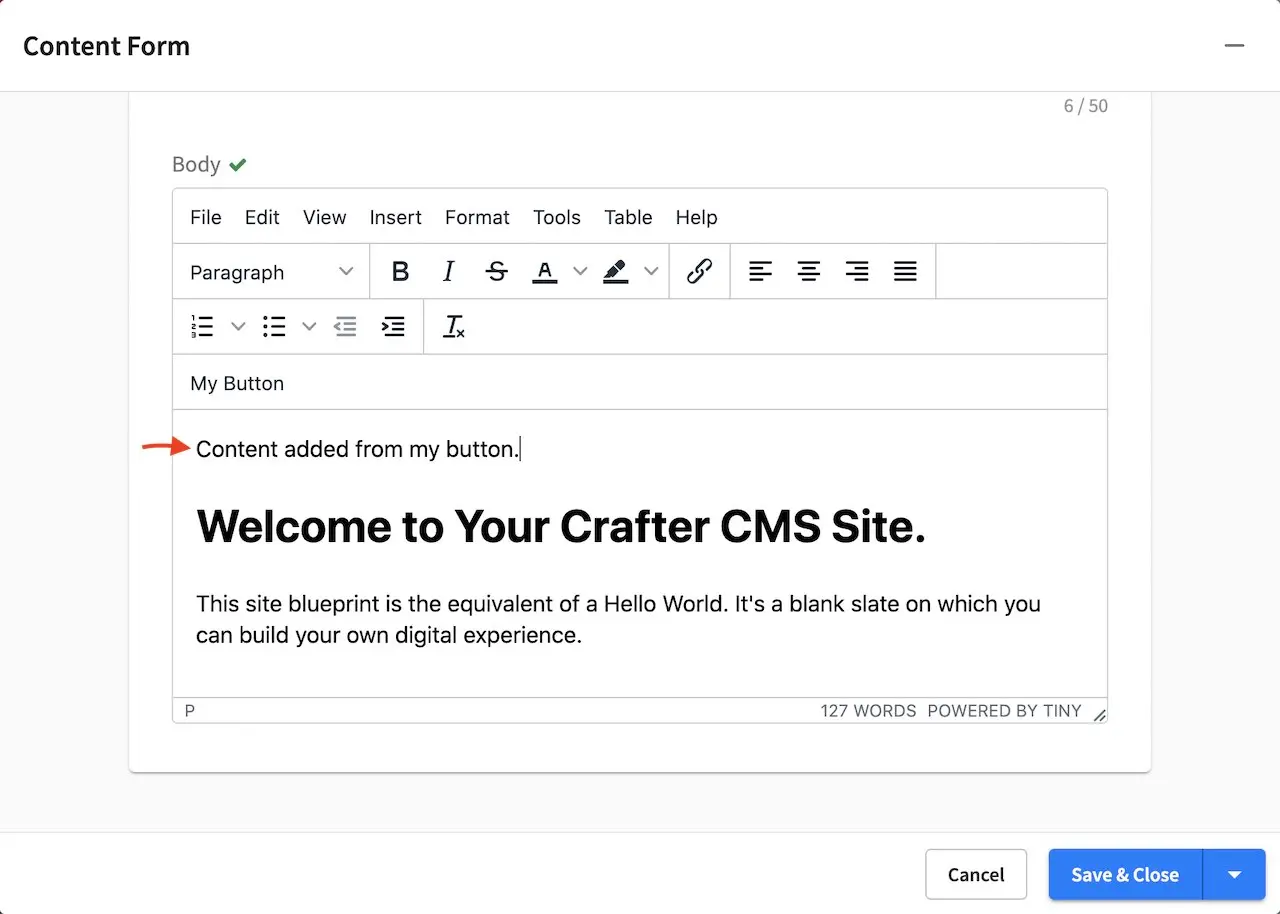1280x914 pixels.
Task: Insert a bullet list
Action: [x=274, y=327]
